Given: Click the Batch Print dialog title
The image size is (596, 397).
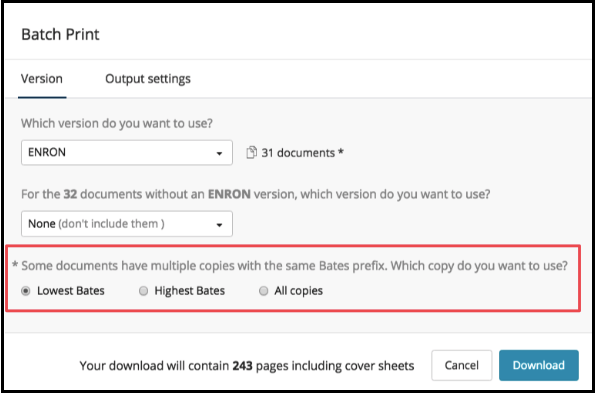Looking at the screenshot, I should (60, 34).
